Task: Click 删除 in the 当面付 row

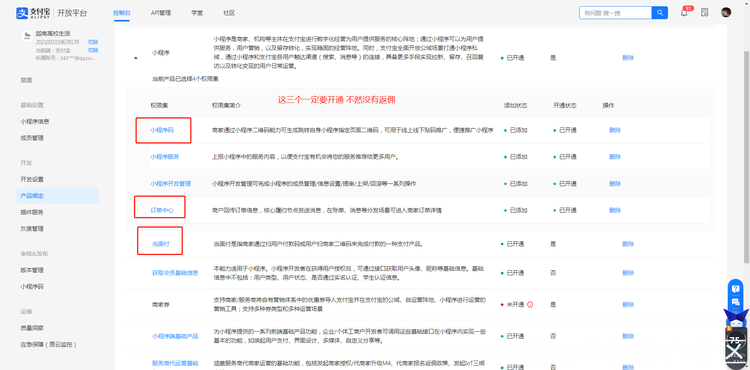Action: point(628,244)
